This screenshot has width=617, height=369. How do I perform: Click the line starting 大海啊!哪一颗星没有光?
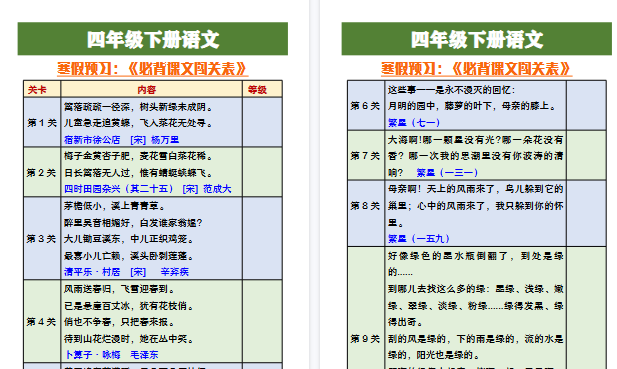(475, 140)
